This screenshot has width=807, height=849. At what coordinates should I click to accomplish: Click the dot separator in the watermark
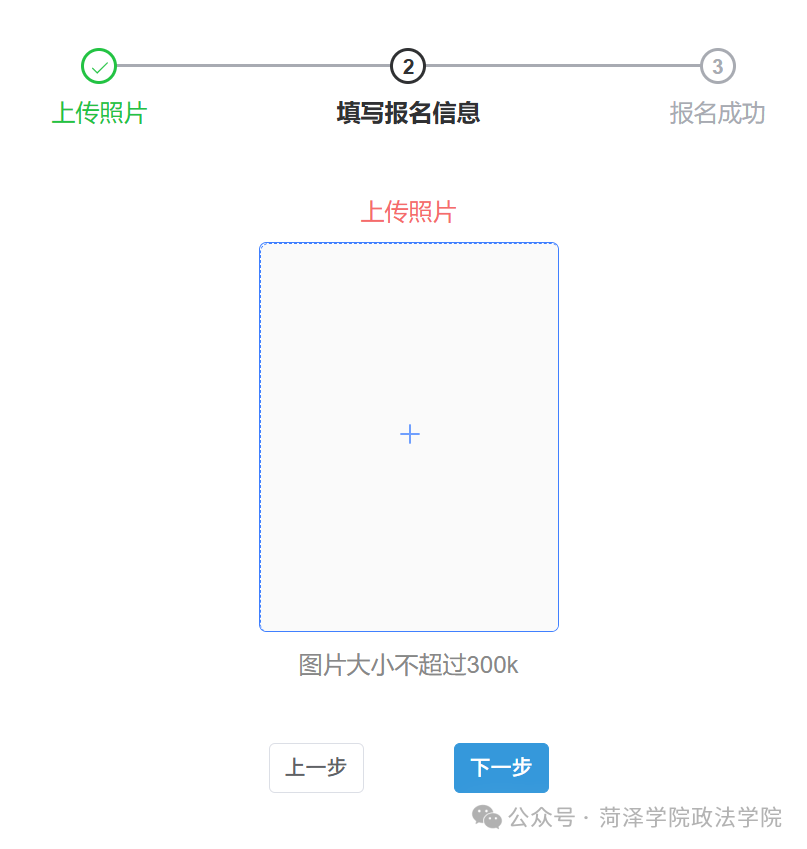587,818
